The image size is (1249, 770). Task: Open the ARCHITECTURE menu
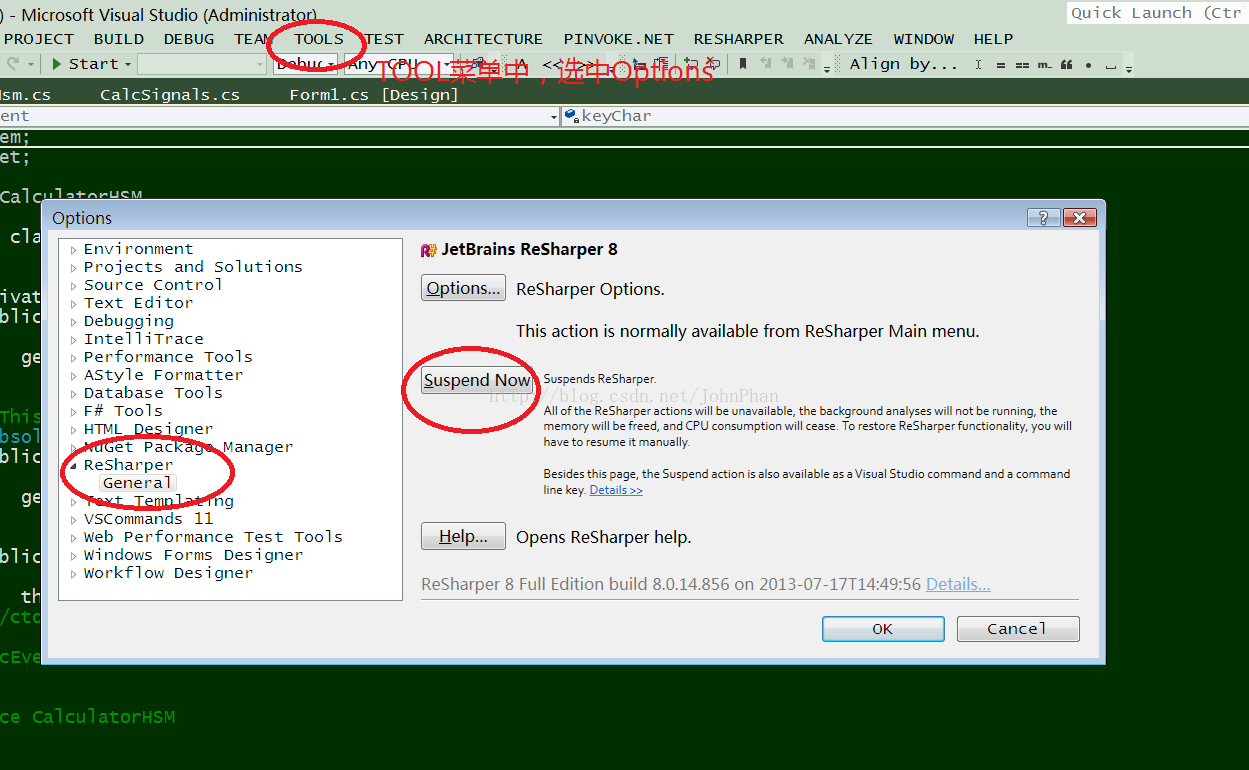[x=483, y=39]
